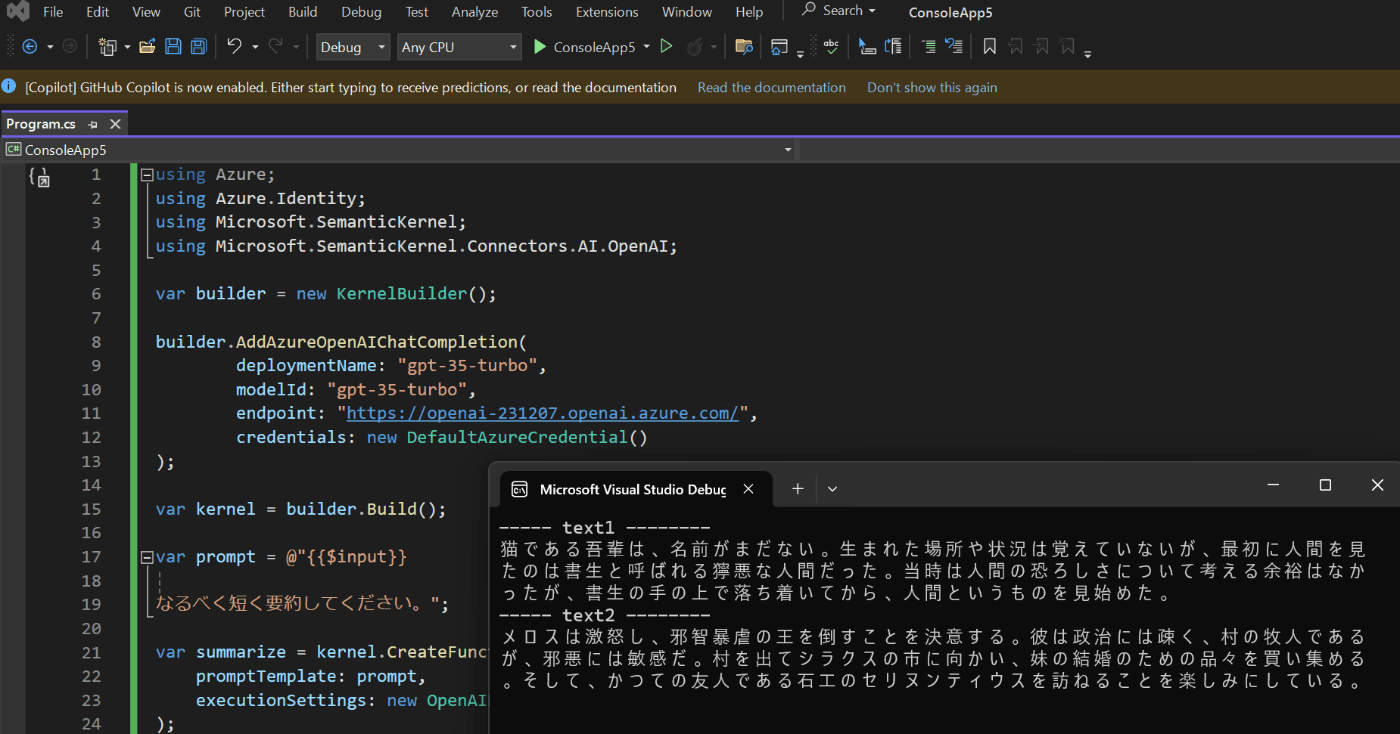Open Find in Files folder-search icon
The image size is (1400, 734).
pos(743,47)
